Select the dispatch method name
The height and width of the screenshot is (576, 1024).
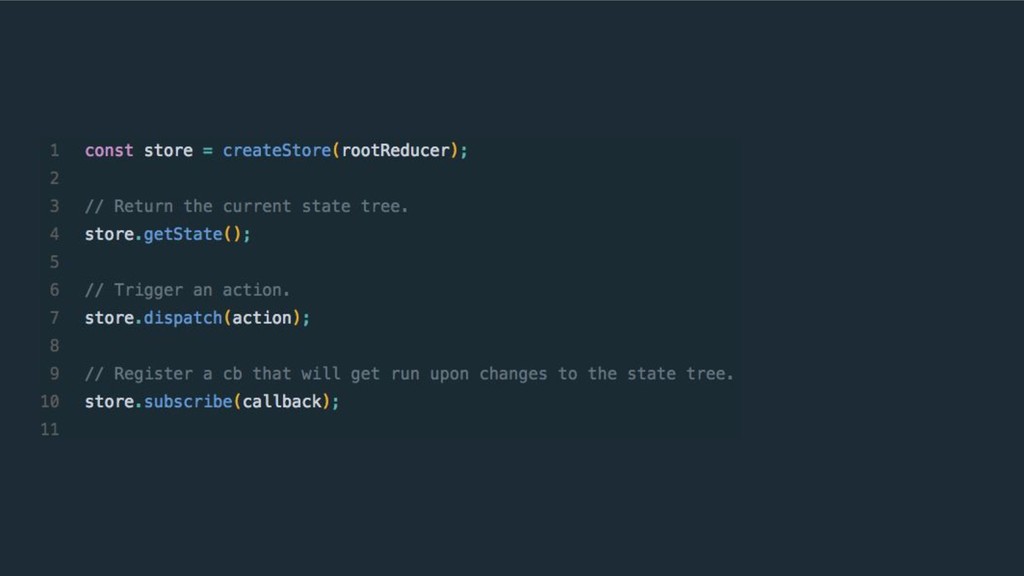click(x=183, y=318)
